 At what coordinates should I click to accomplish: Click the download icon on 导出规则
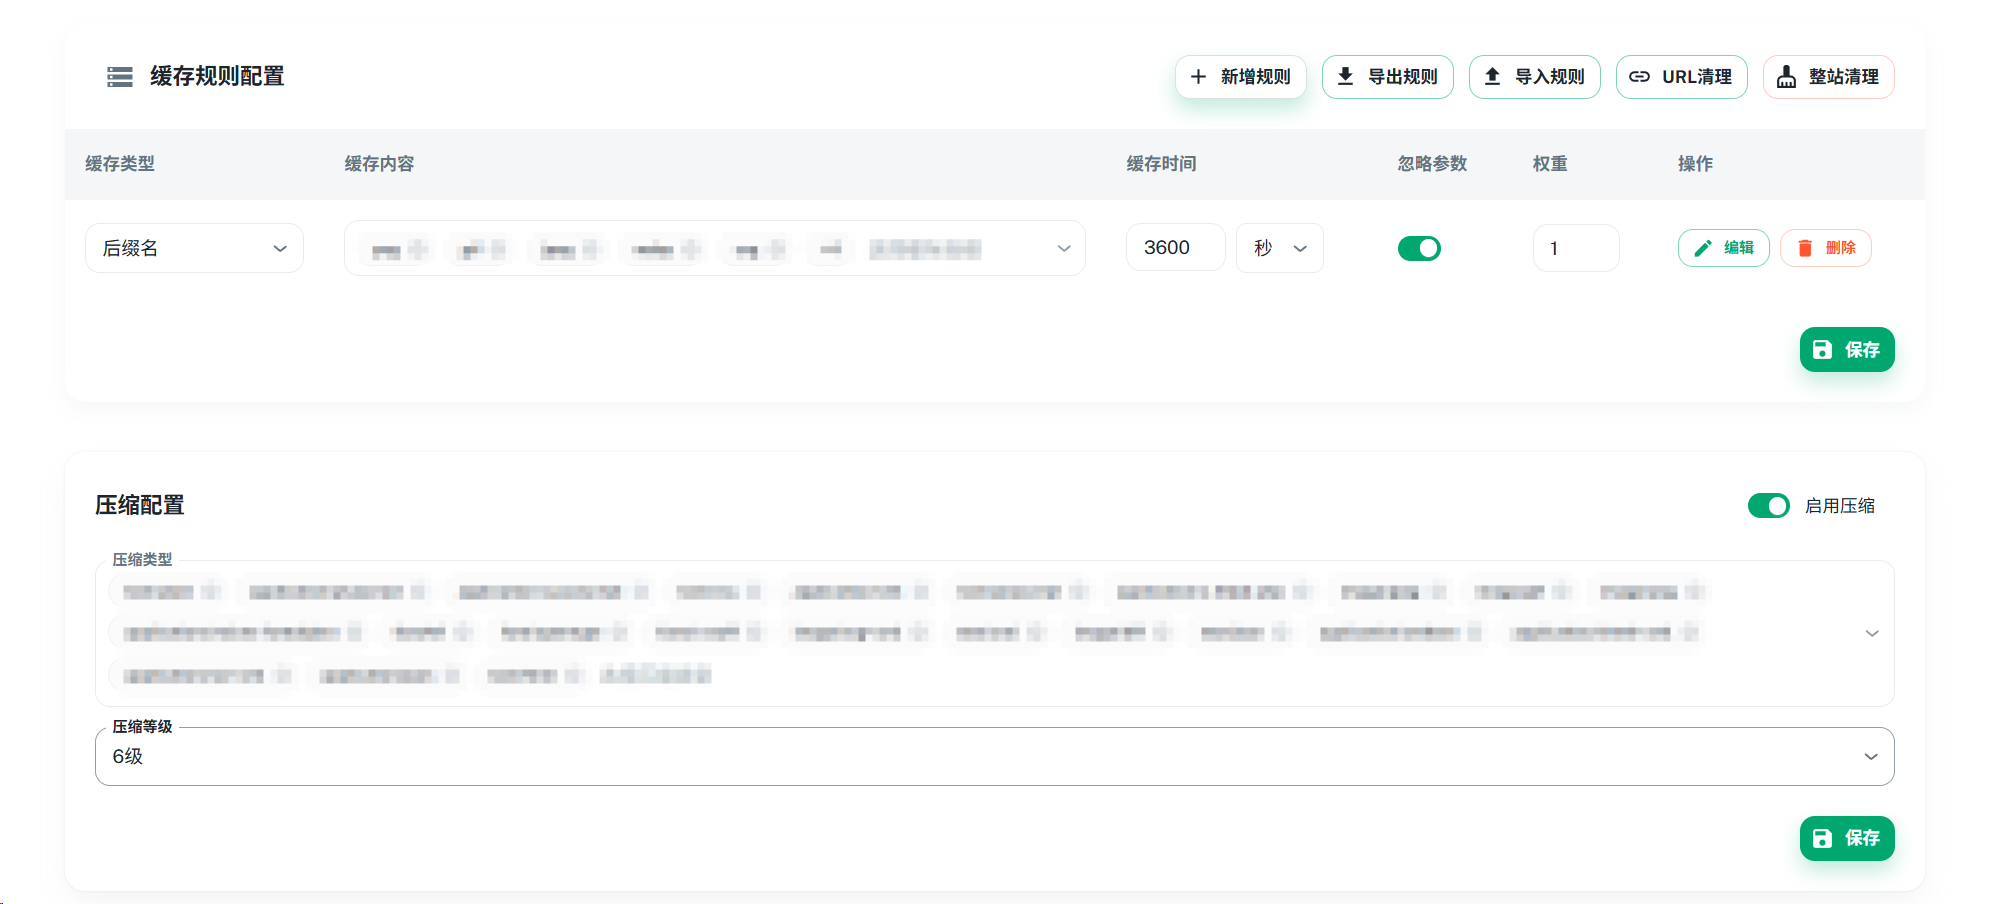point(1345,77)
